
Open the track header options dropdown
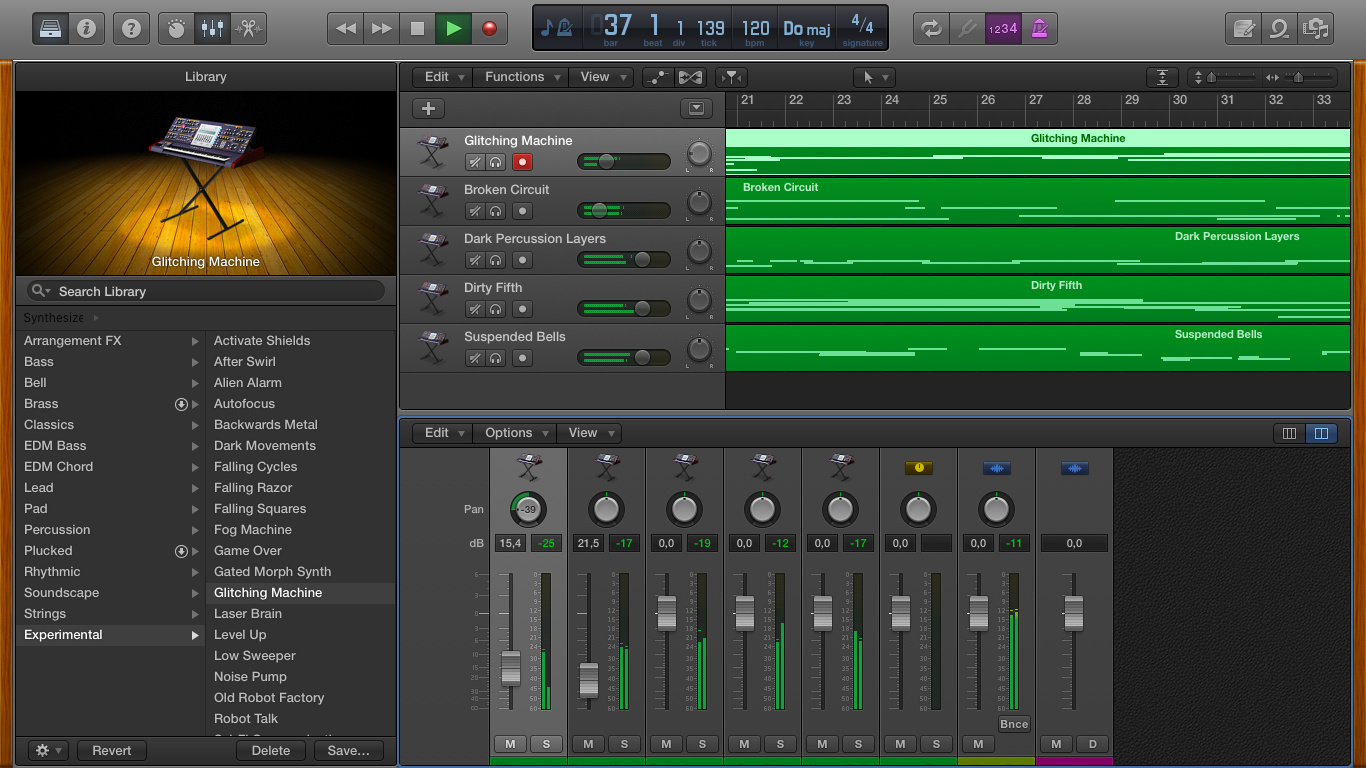[x=696, y=109]
